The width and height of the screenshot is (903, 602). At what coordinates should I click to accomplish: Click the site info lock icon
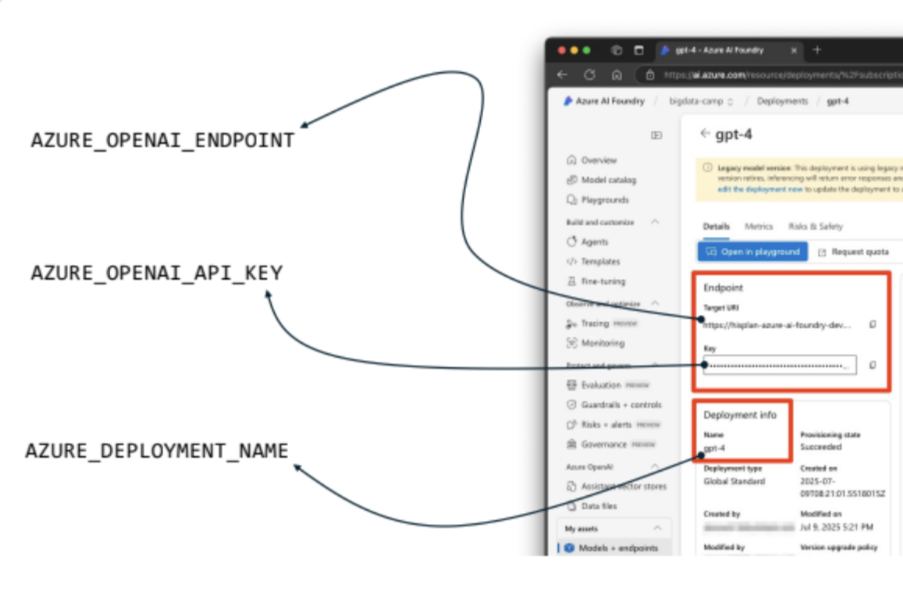coord(650,75)
